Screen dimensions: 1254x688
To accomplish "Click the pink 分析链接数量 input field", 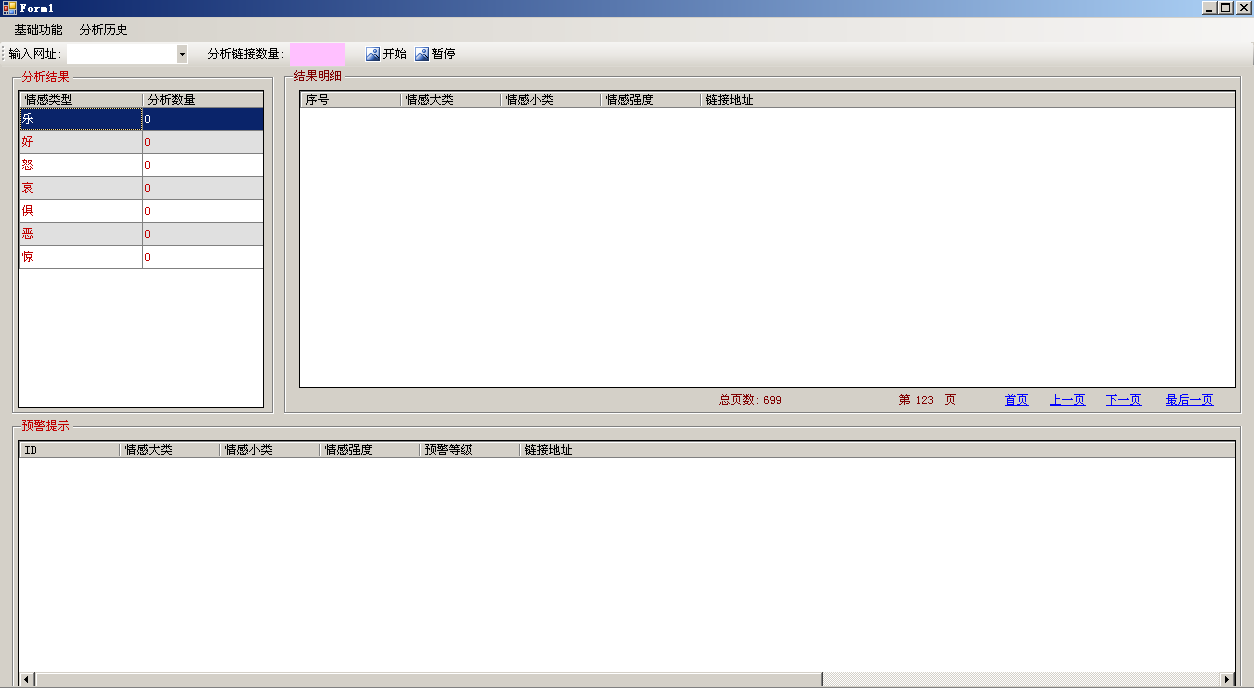I will point(317,54).
